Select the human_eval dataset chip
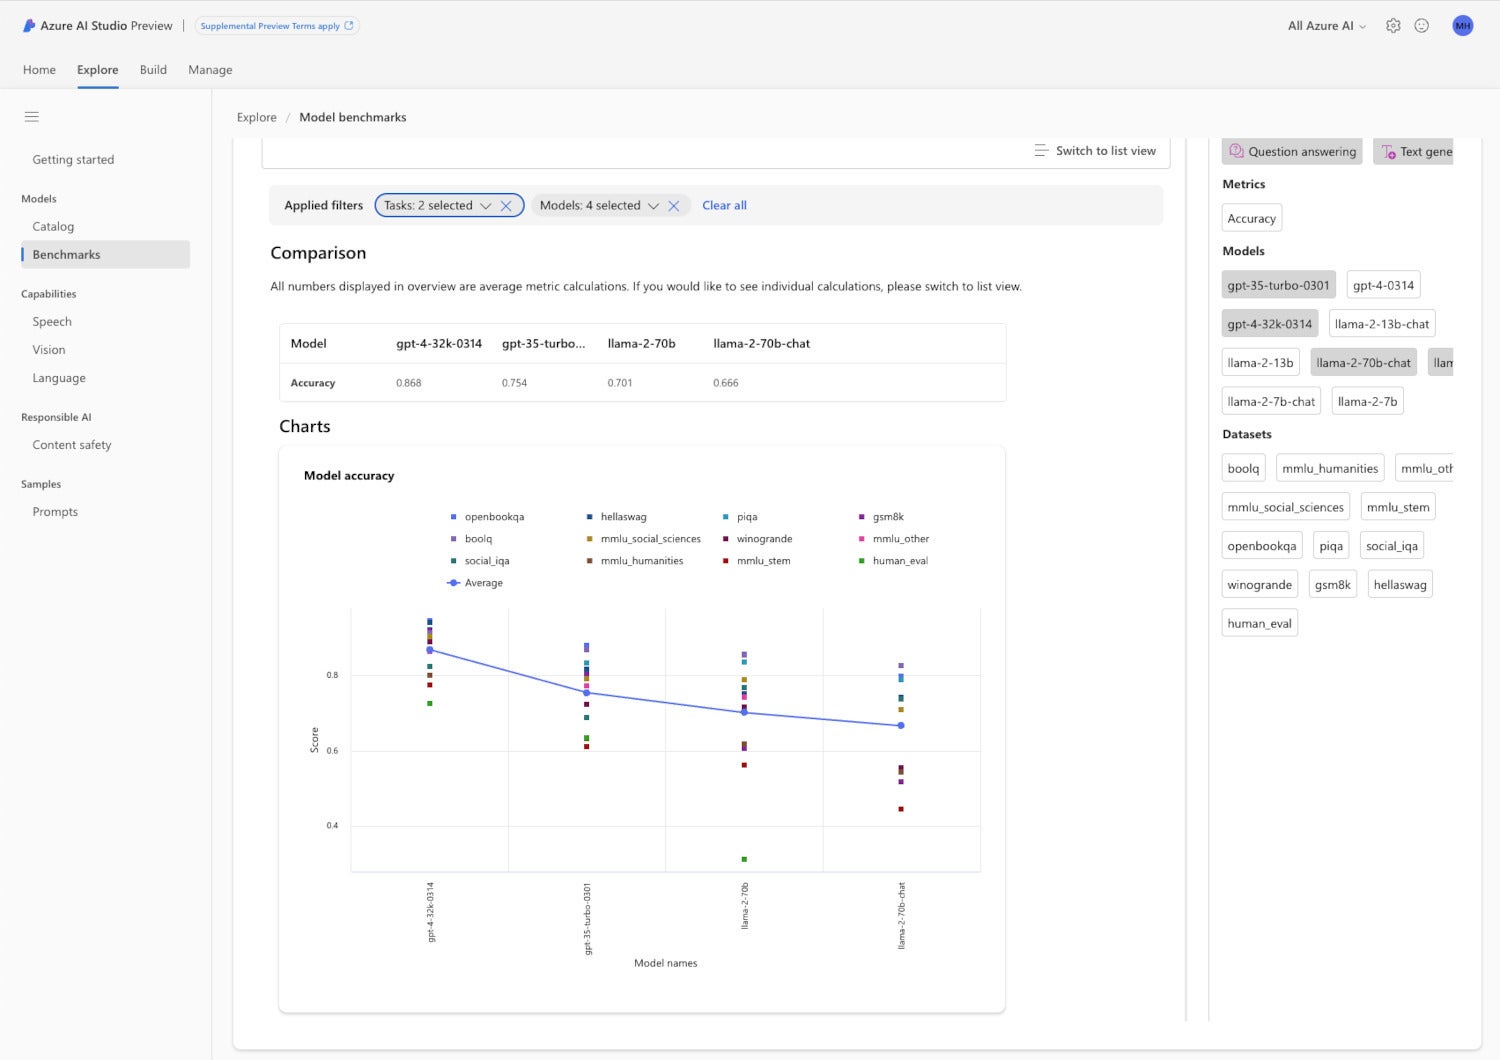The height and width of the screenshot is (1060, 1500). tap(1259, 624)
